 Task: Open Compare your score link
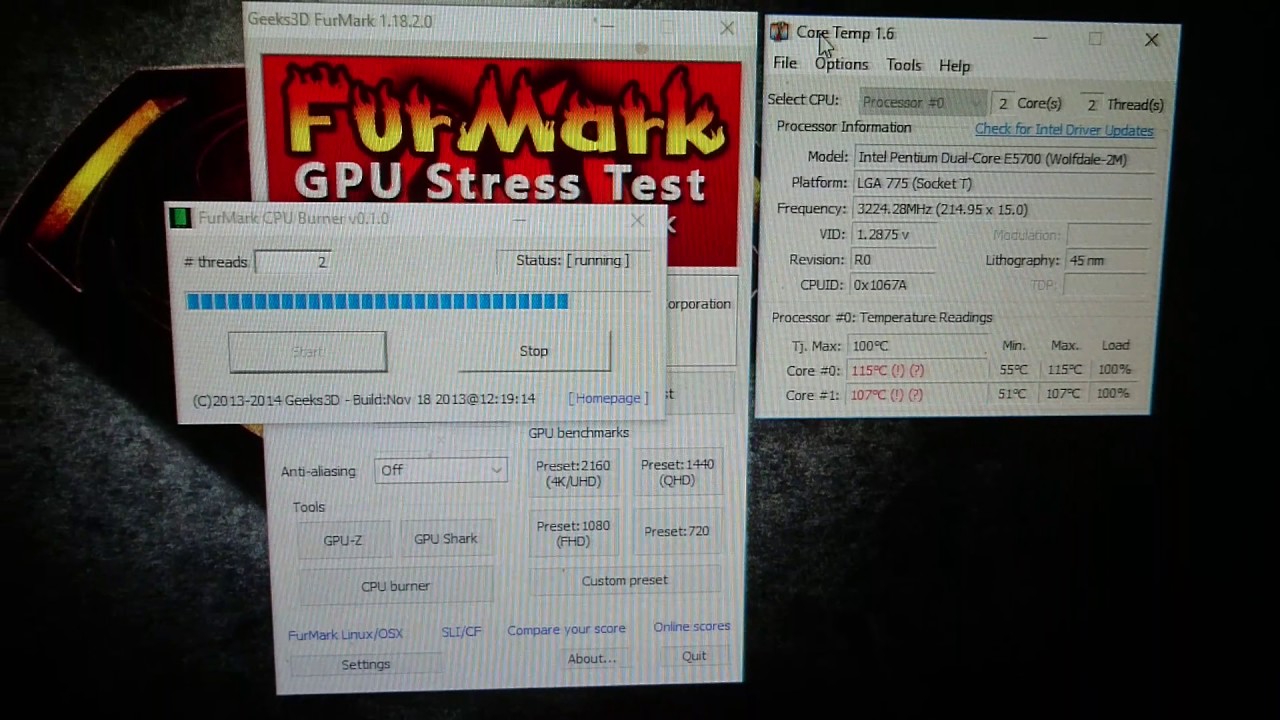click(566, 629)
